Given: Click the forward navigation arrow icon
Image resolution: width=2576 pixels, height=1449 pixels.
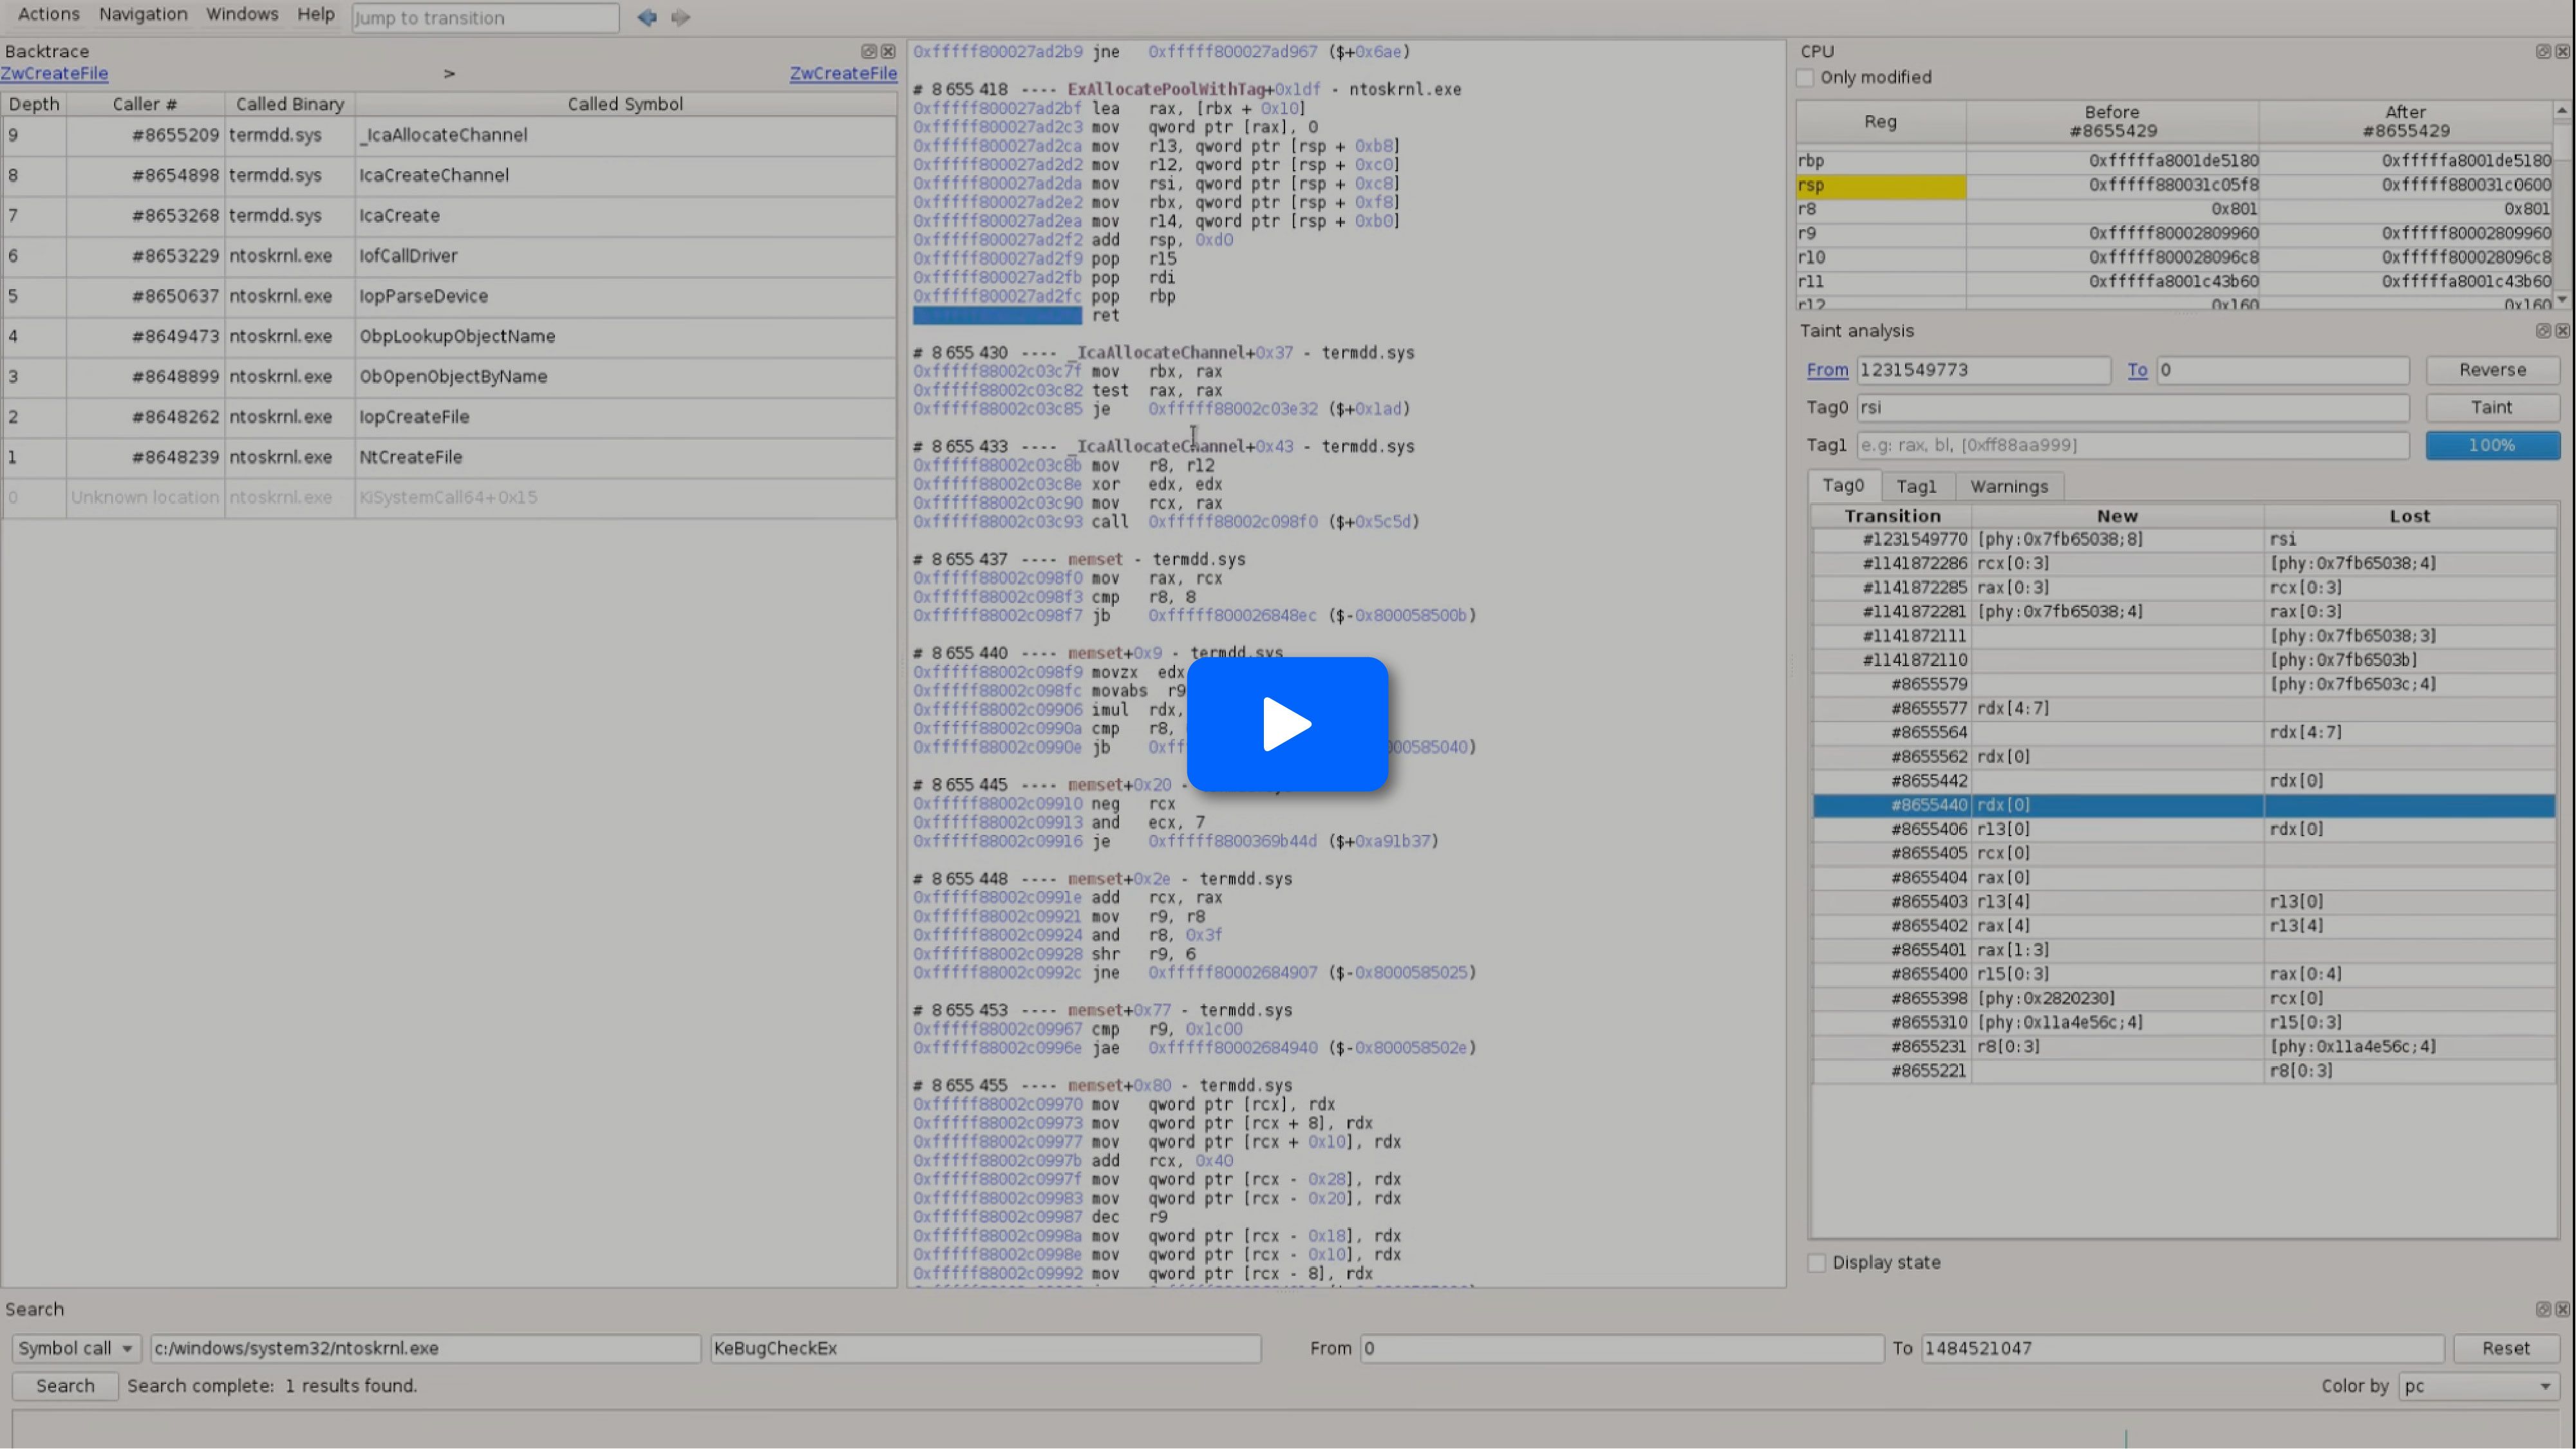Looking at the screenshot, I should pyautogui.click(x=681, y=17).
